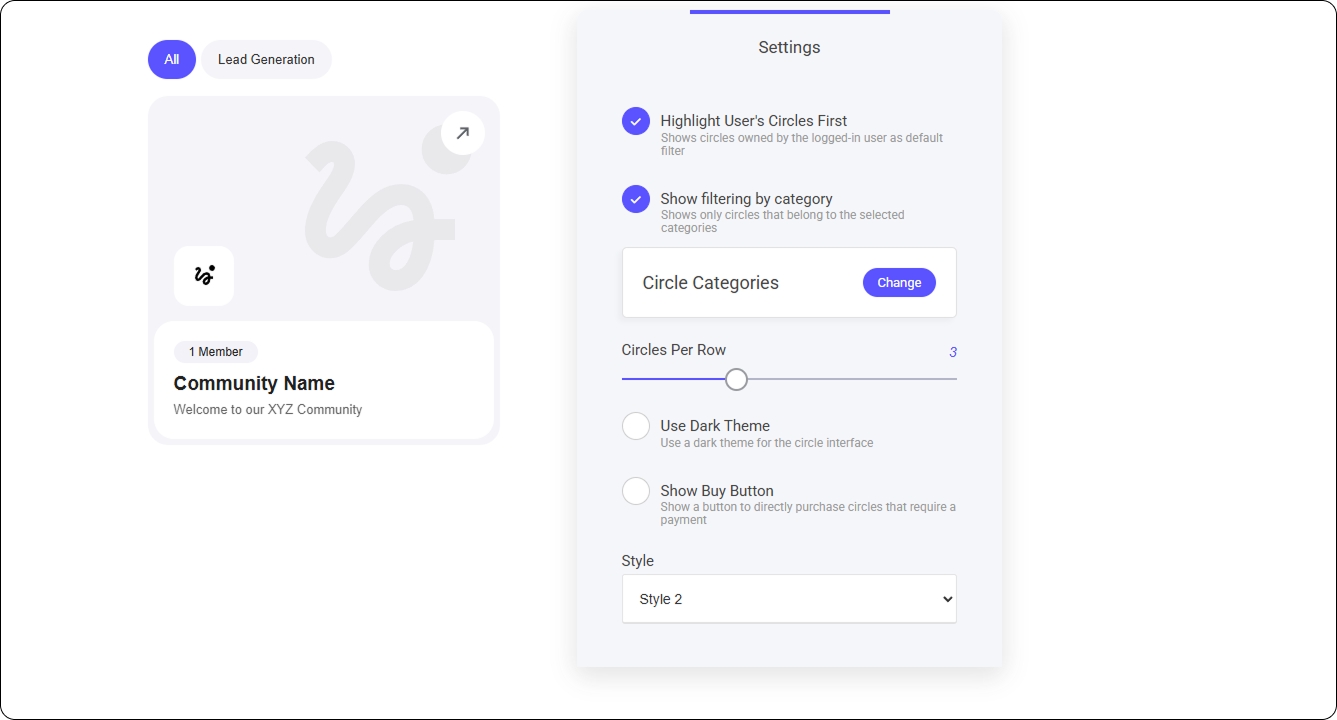Disable Show filtering by category checkbox

click(x=636, y=199)
